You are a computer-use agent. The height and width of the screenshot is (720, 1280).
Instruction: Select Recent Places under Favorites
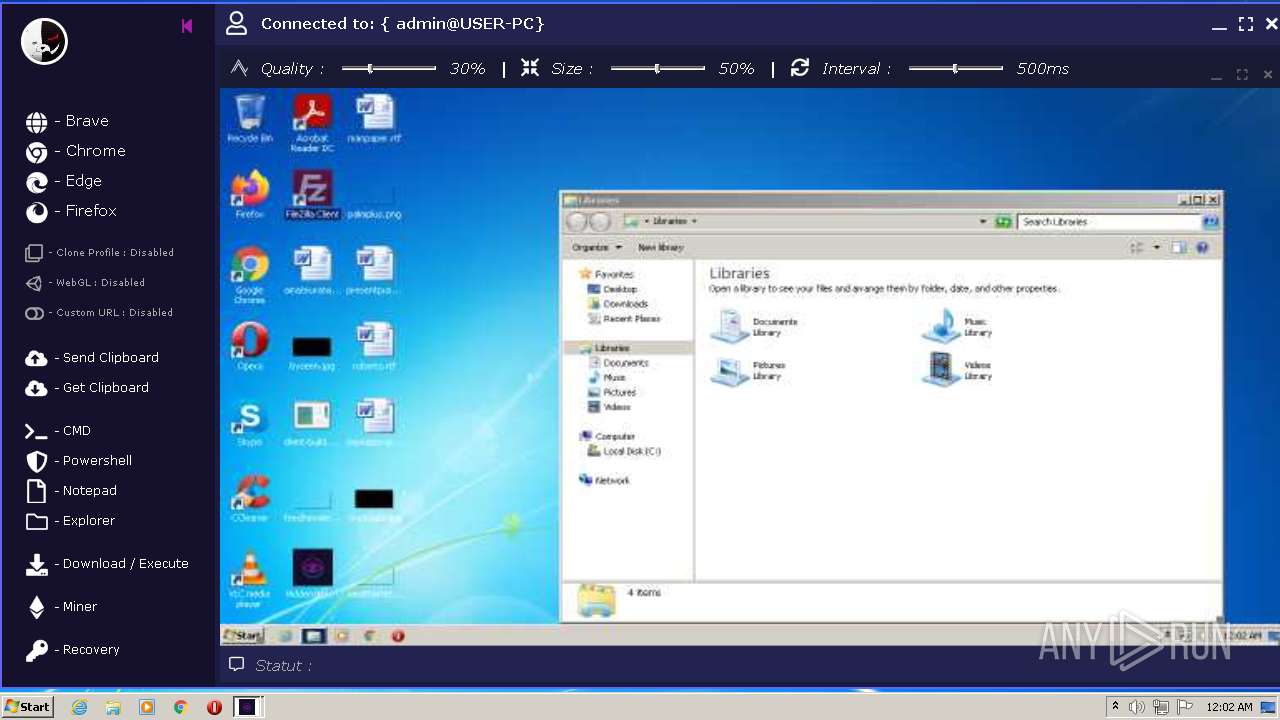pos(625,319)
